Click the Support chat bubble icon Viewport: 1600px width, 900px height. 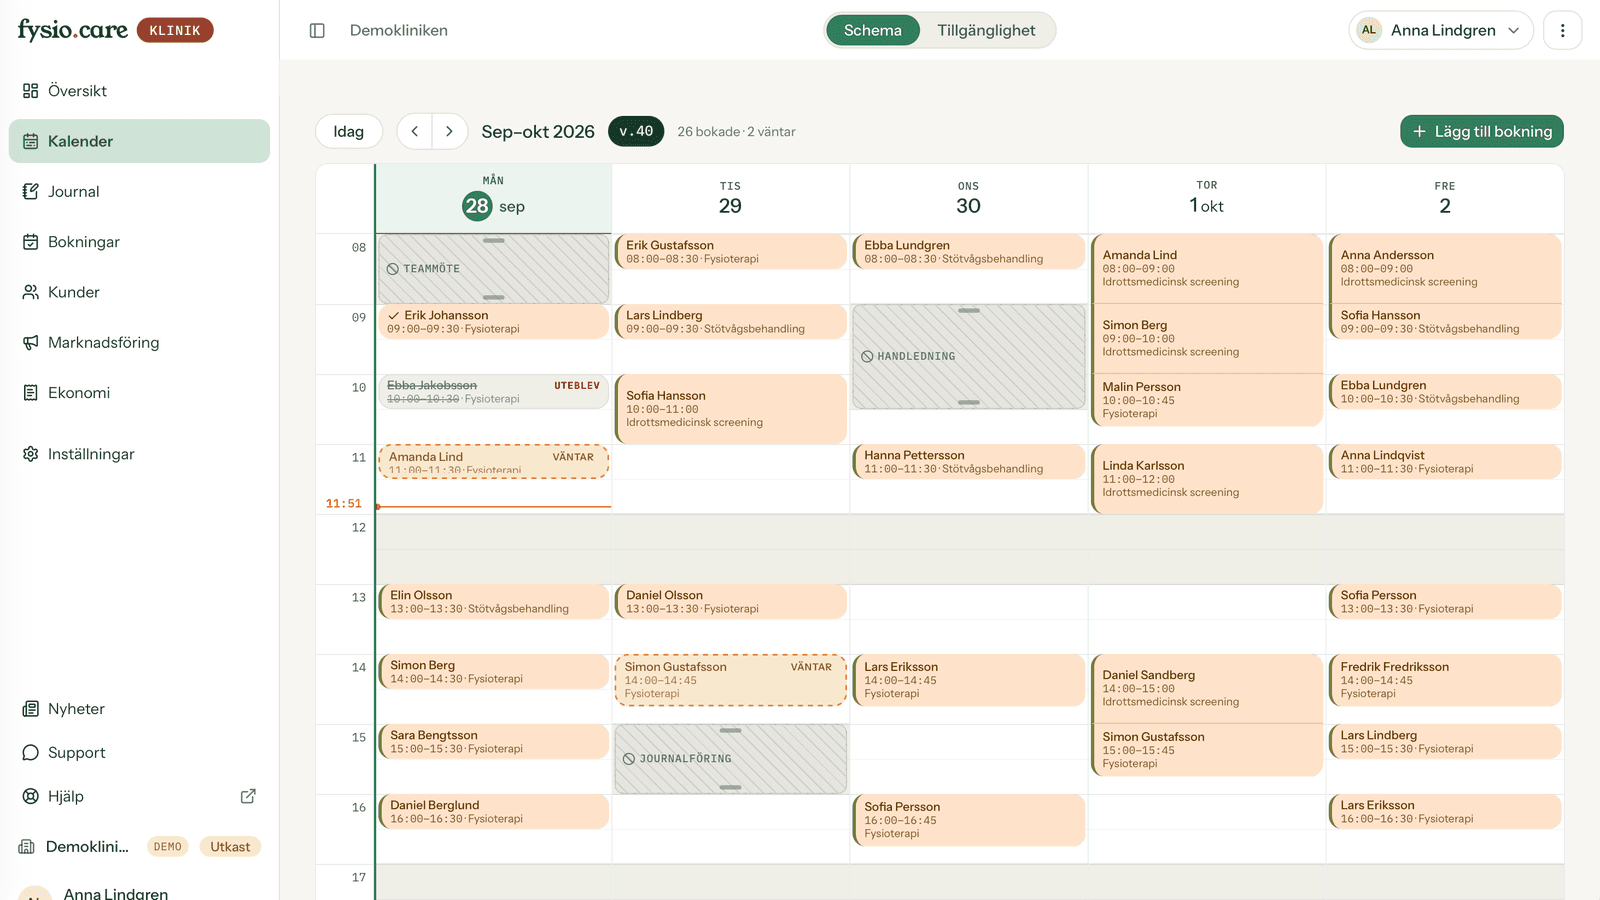31,753
